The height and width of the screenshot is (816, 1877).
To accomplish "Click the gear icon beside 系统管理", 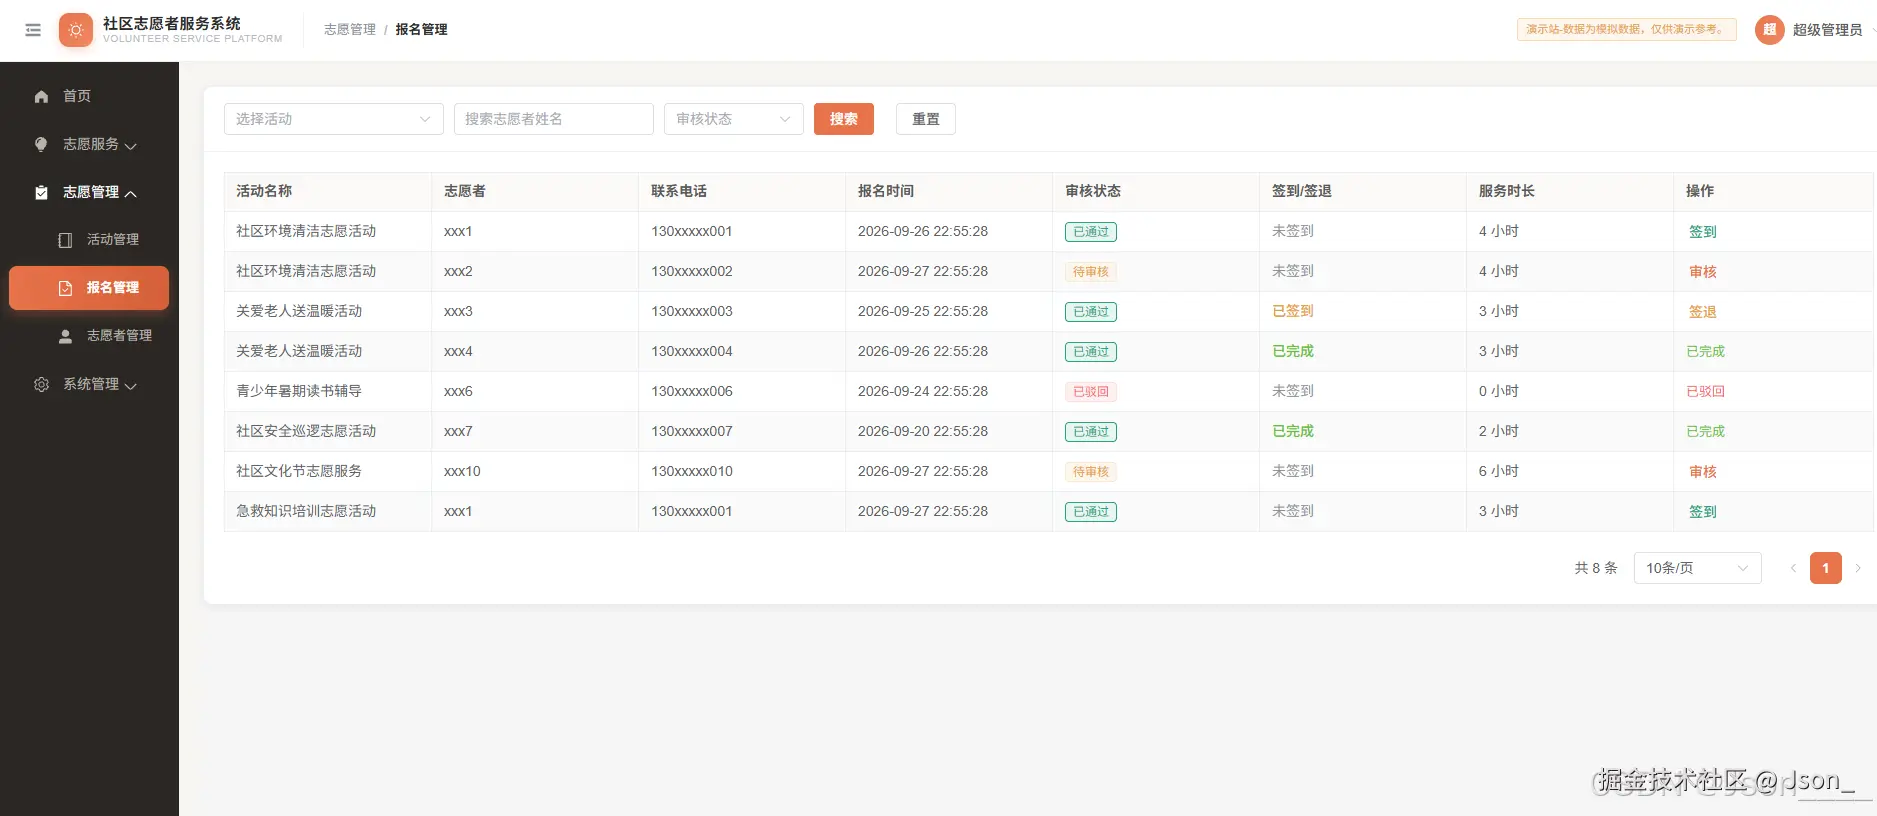I will point(41,384).
